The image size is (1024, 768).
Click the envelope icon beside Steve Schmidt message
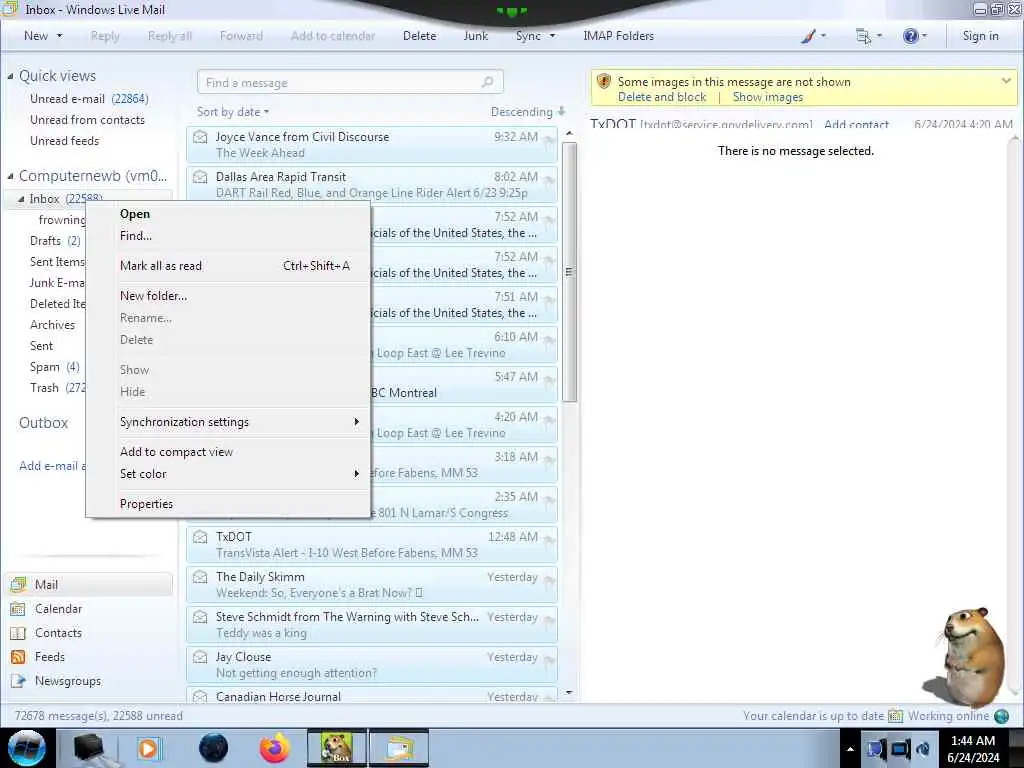pyautogui.click(x=200, y=617)
